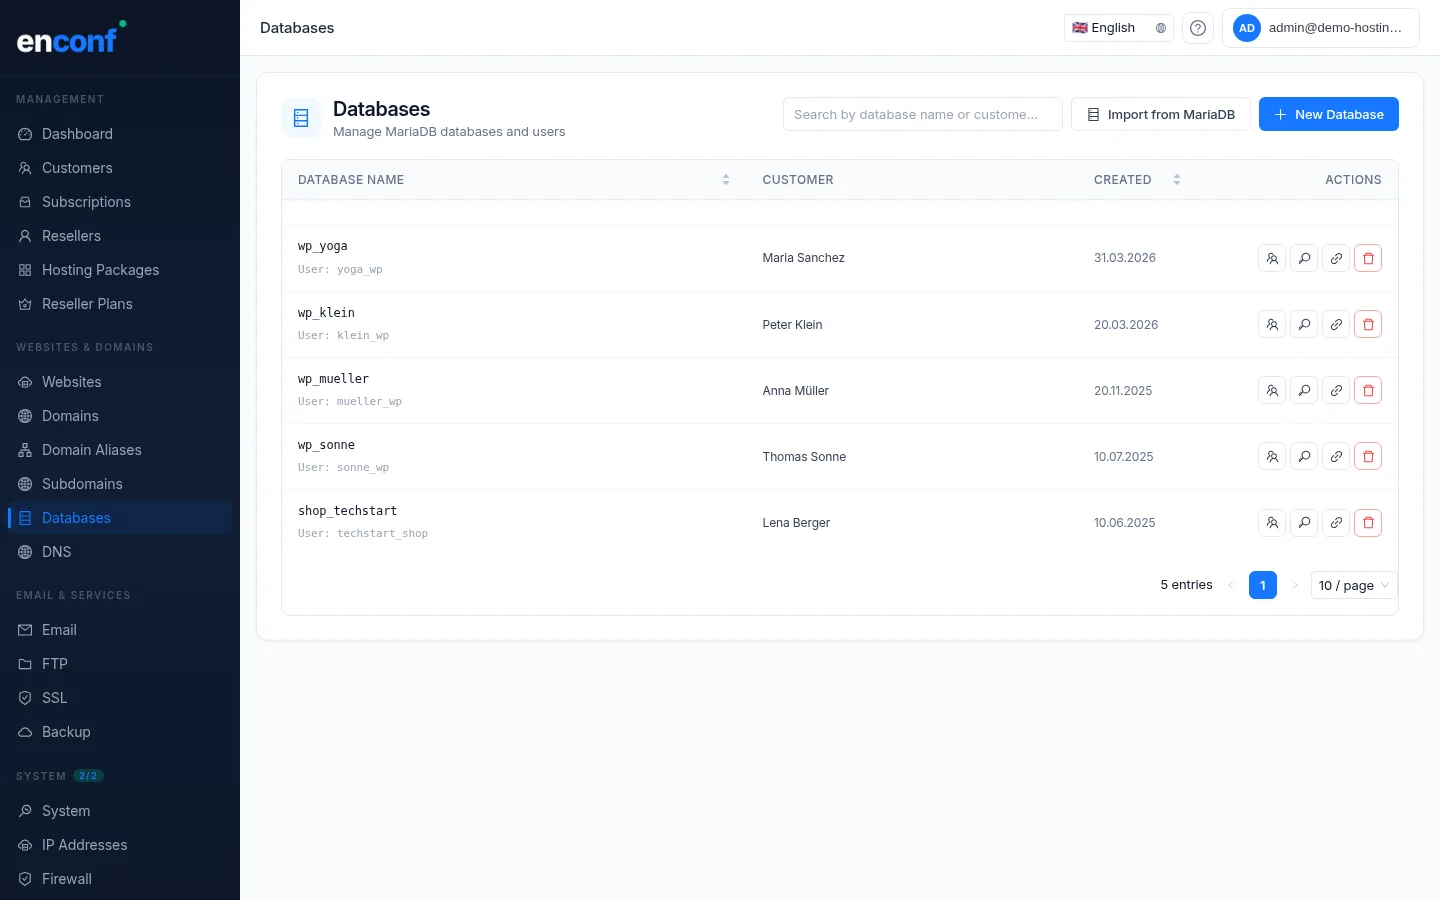This screenshot has height=900, width=1440.
Task: Delete the wp_mueller database
Action: (x=1368, y=390)
